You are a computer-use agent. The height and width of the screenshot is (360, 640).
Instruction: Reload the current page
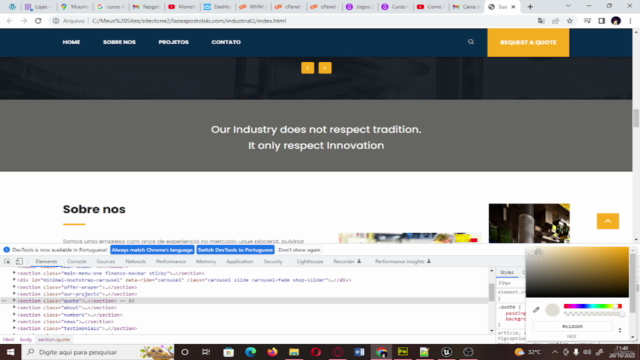click(38, 21)
